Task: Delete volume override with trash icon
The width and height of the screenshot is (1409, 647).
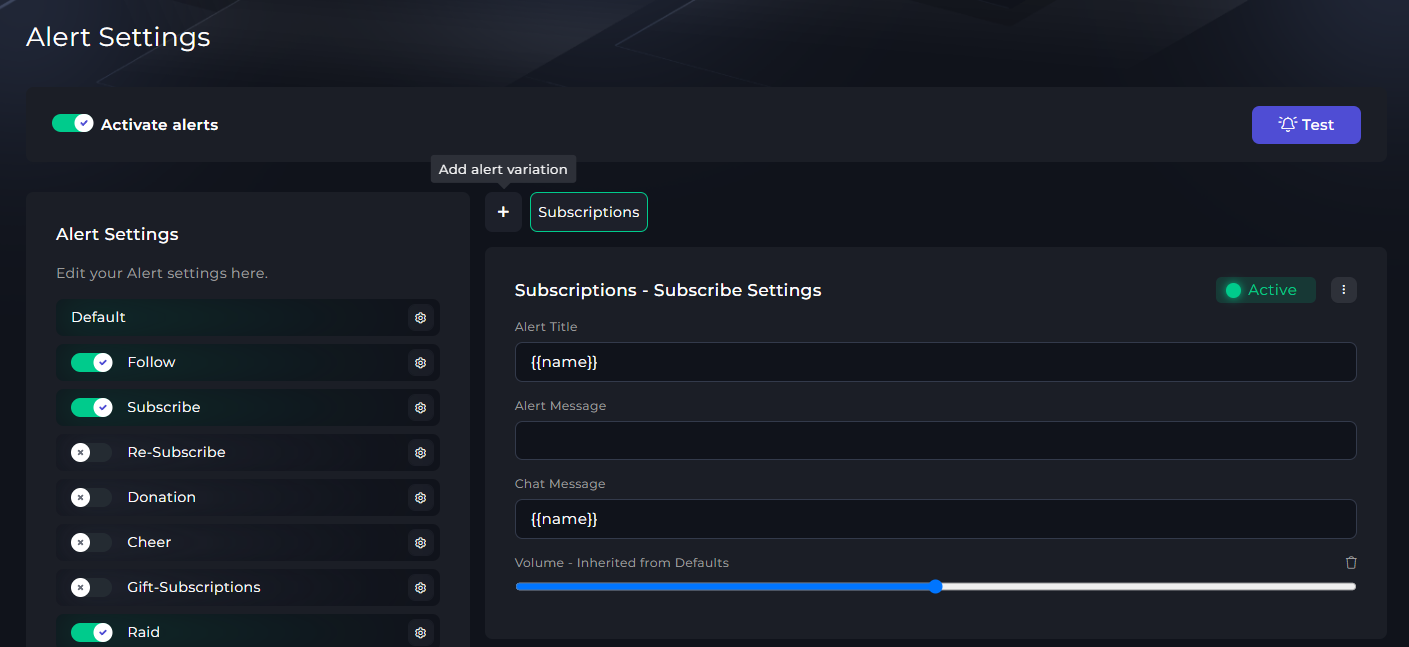Action: [x=1351, y=563]
